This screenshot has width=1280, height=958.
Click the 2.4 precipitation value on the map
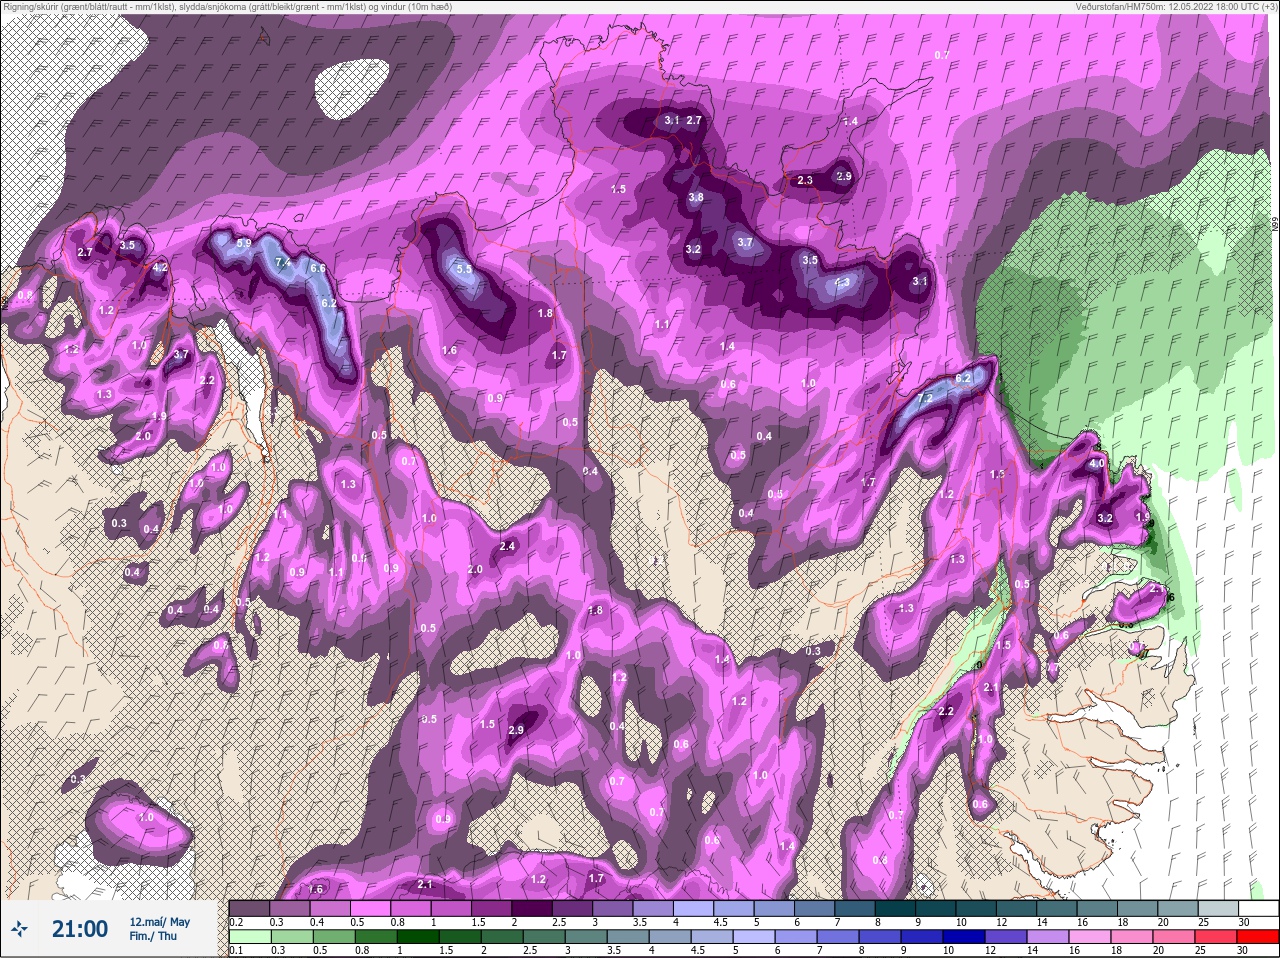[507, 546]
